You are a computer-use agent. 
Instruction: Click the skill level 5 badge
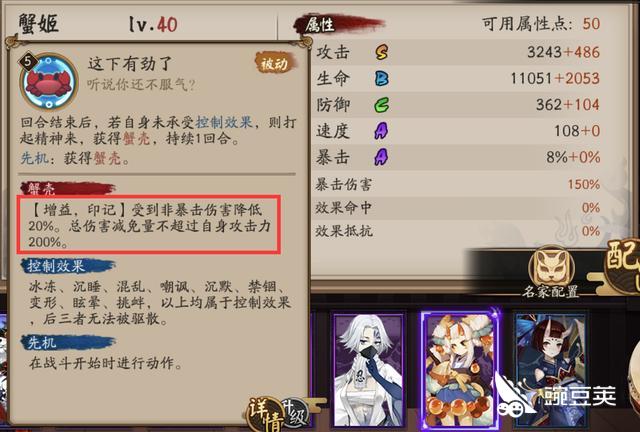[x=28, y=62]
